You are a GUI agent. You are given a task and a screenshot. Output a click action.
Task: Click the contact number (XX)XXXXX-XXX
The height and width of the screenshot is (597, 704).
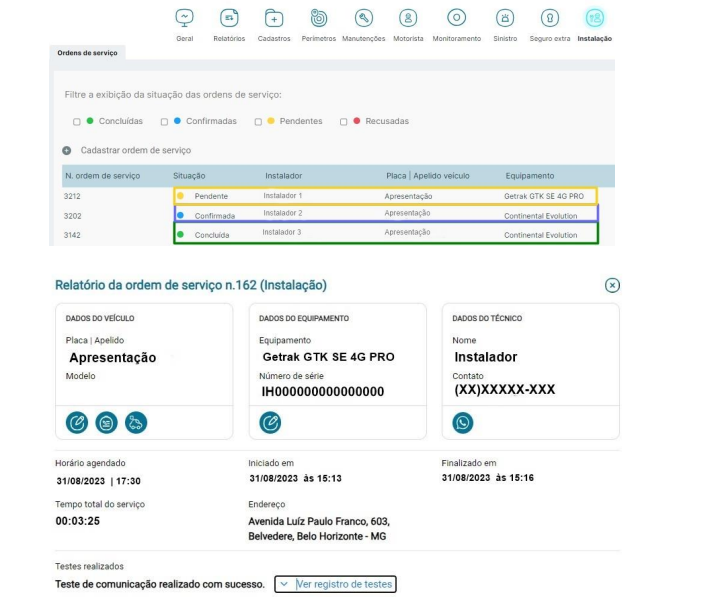click(505, 389)
